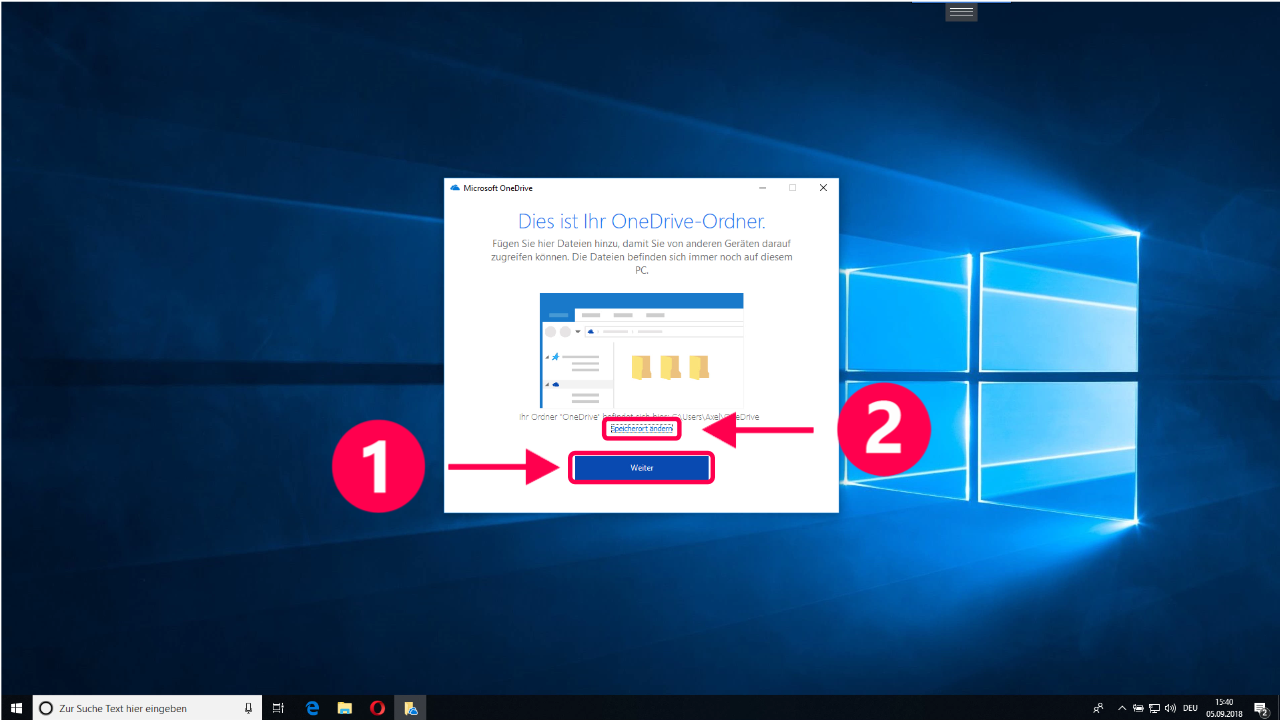Focus the taskbar search field
This screenshot has width=1280, height=720.
click(147, 708)
